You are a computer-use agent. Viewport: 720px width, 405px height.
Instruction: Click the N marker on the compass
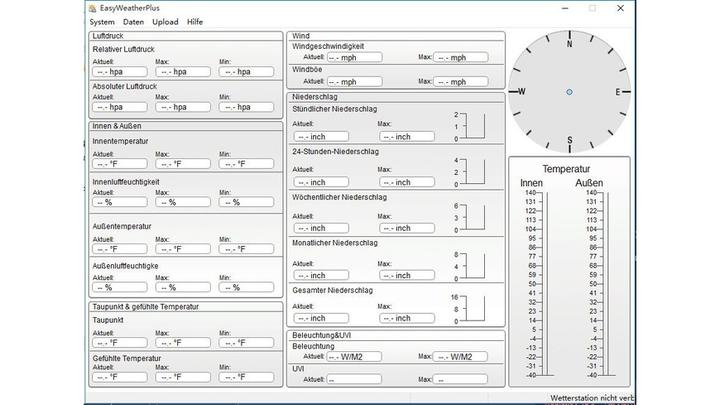click(569, 44)
